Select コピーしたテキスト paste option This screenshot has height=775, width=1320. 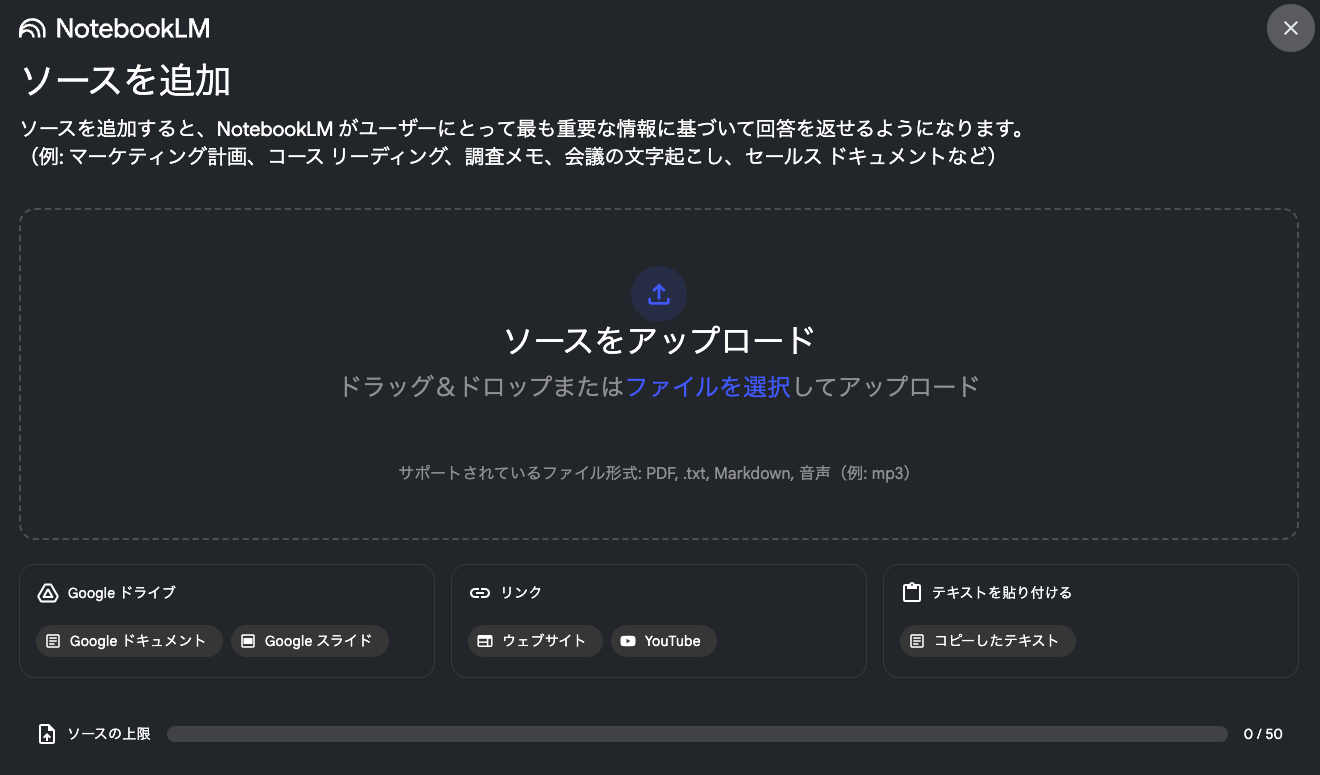tap(988, 641)
